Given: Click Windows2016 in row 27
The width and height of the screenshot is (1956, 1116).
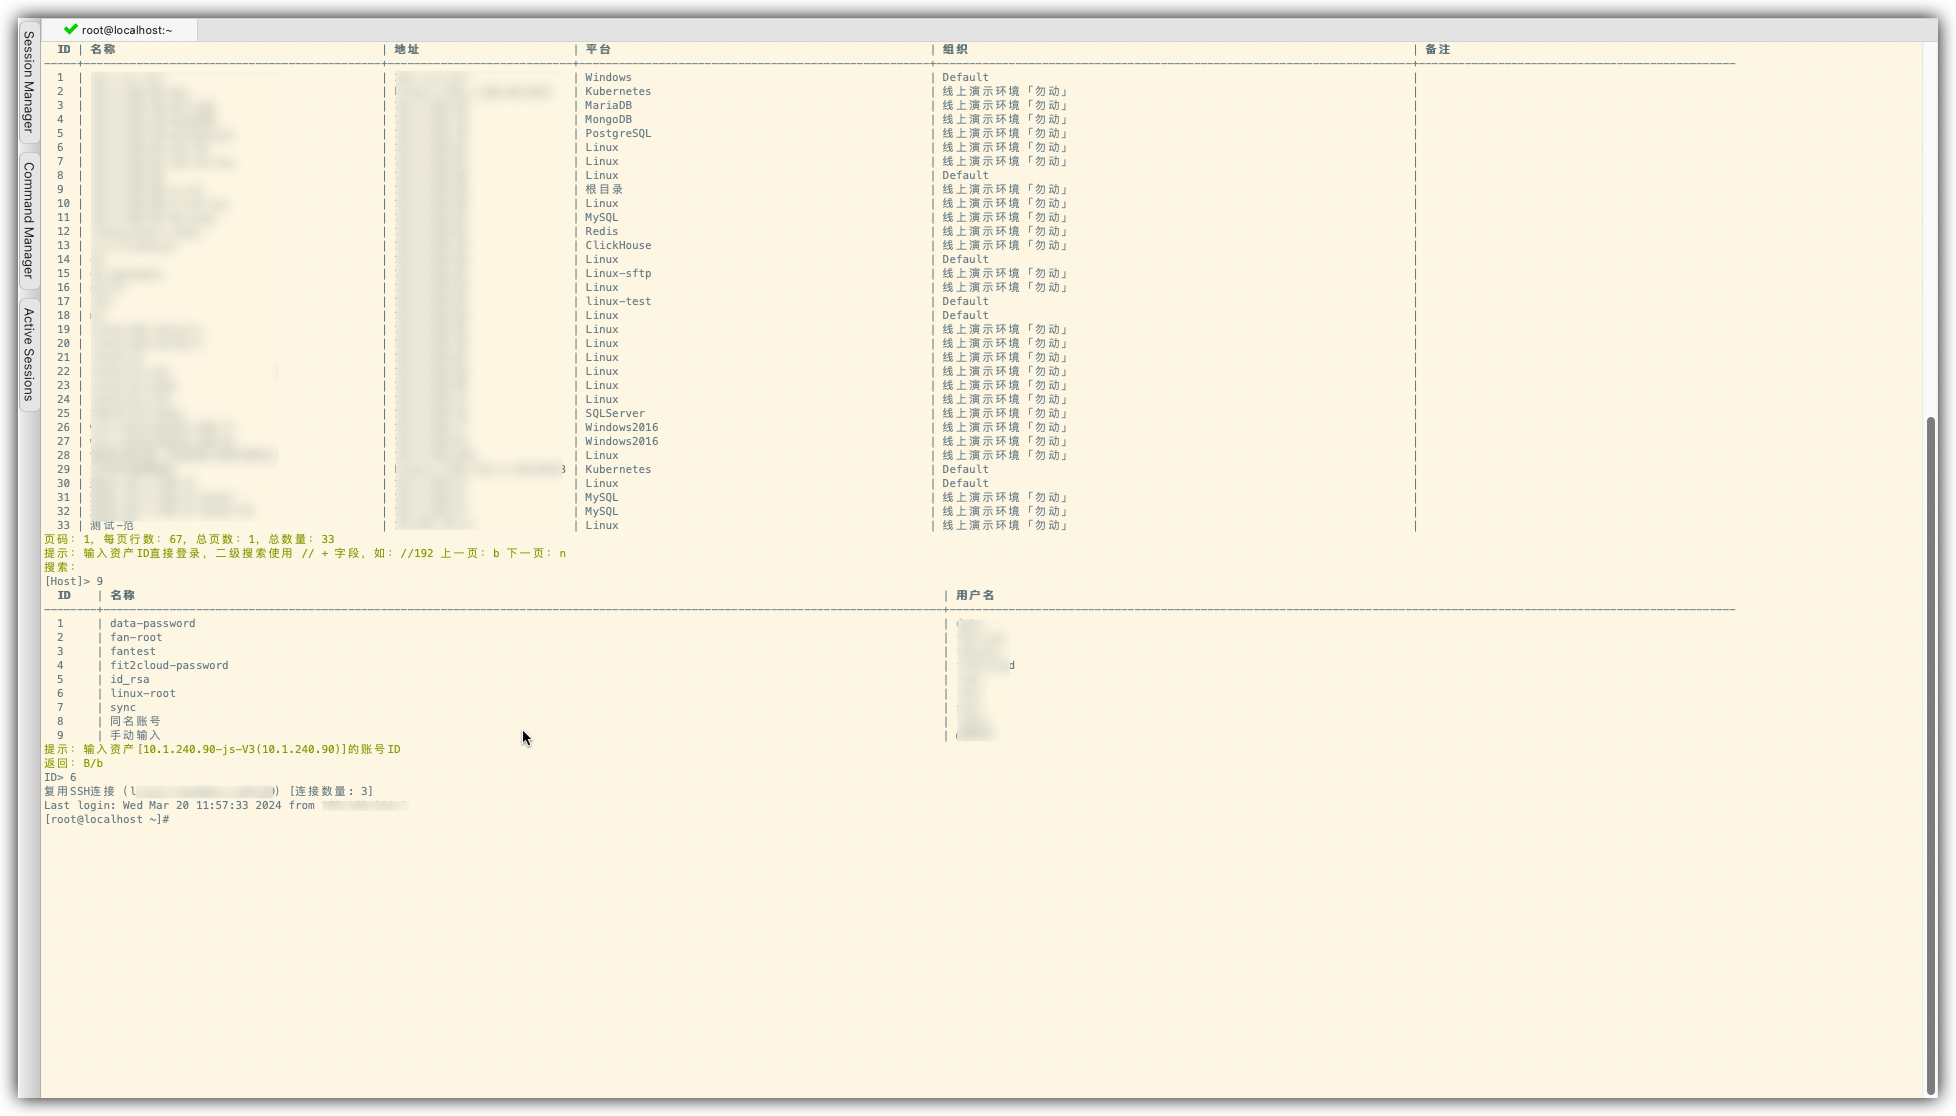Looking at the screenshot, I should [622, 441].
